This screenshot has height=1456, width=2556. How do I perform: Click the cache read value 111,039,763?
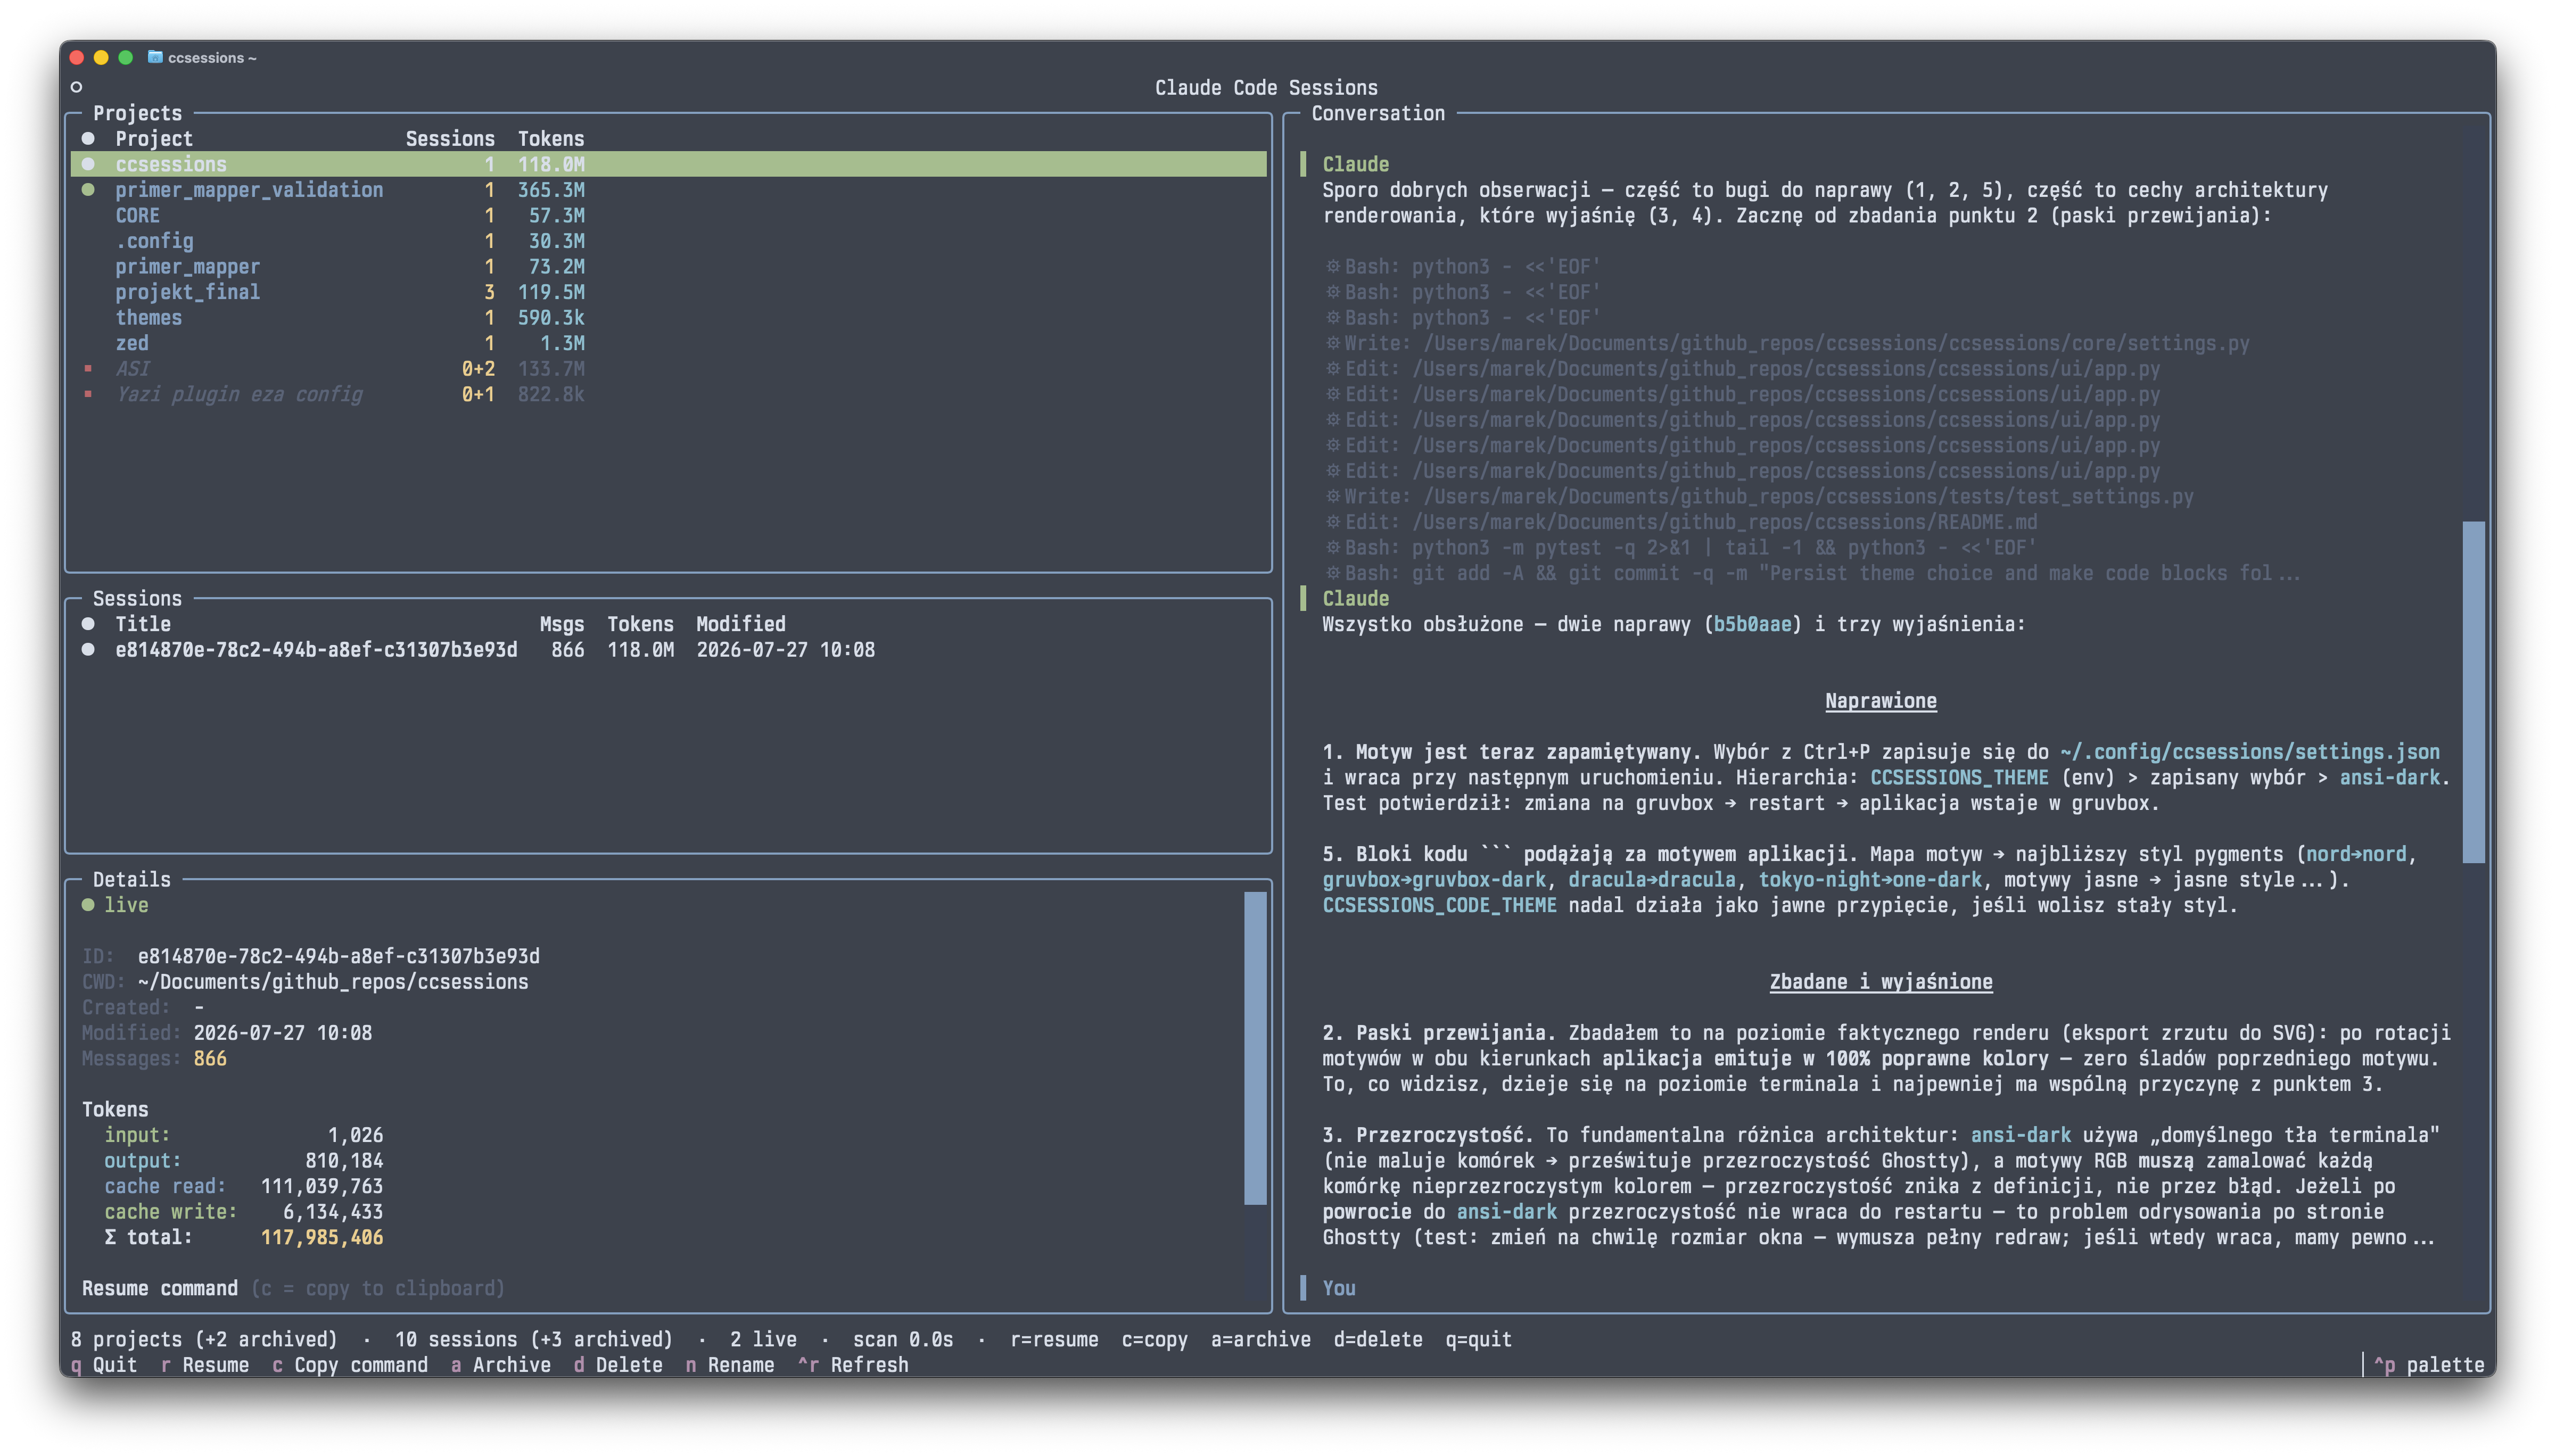(x=322, y=1186)
